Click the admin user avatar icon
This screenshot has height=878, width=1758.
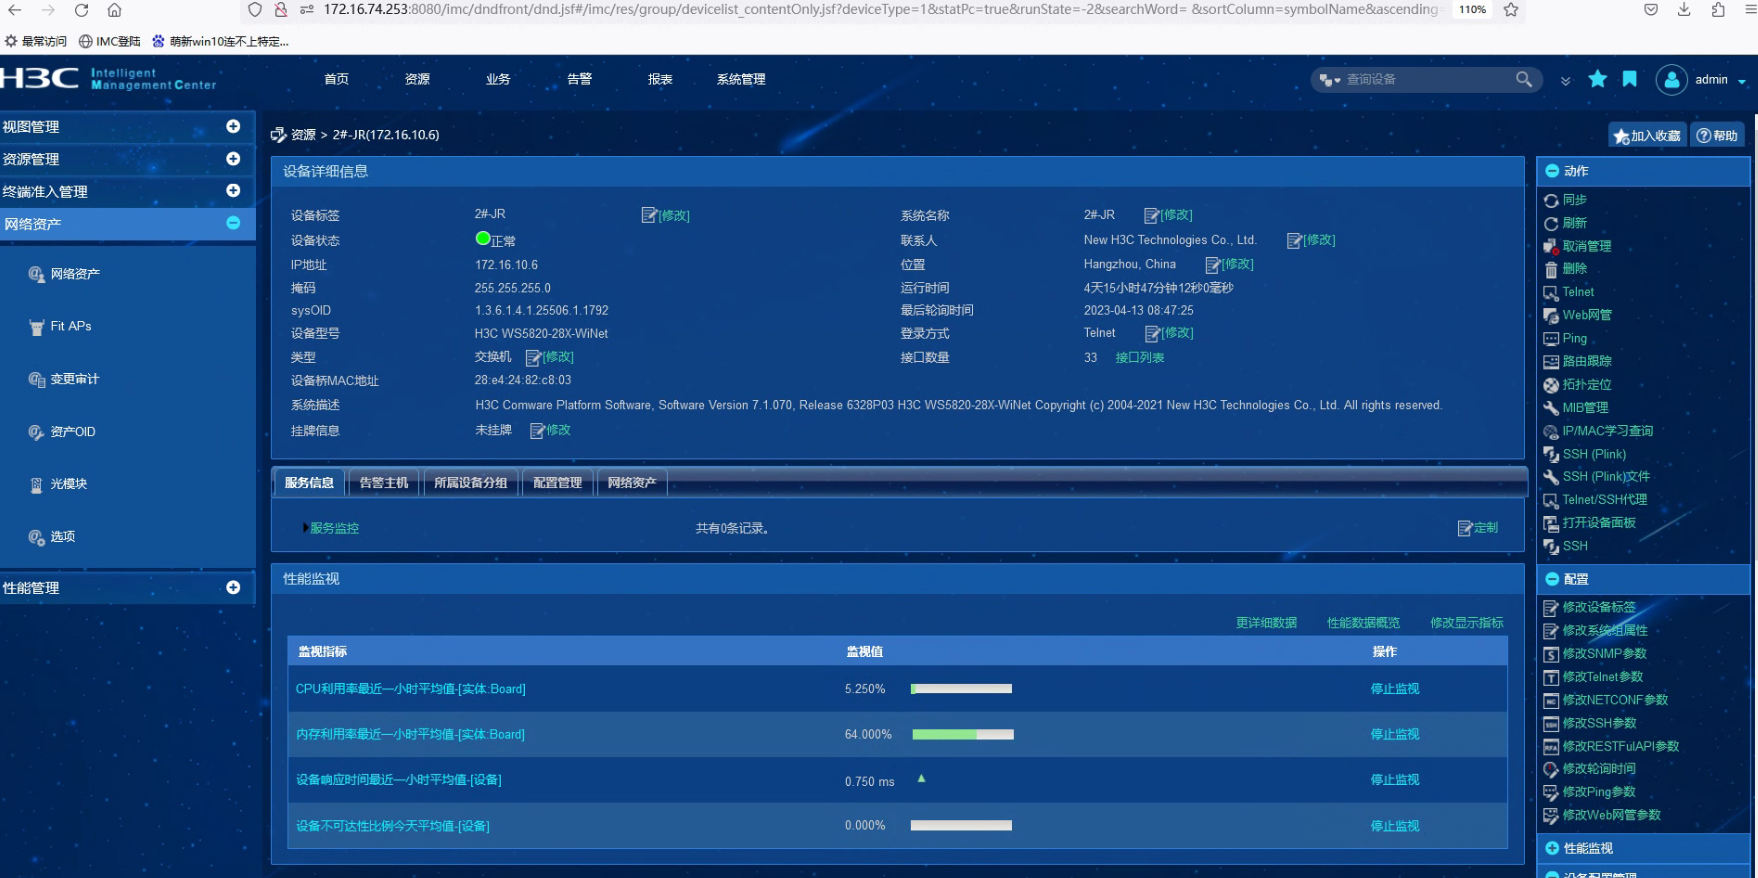1671,80
